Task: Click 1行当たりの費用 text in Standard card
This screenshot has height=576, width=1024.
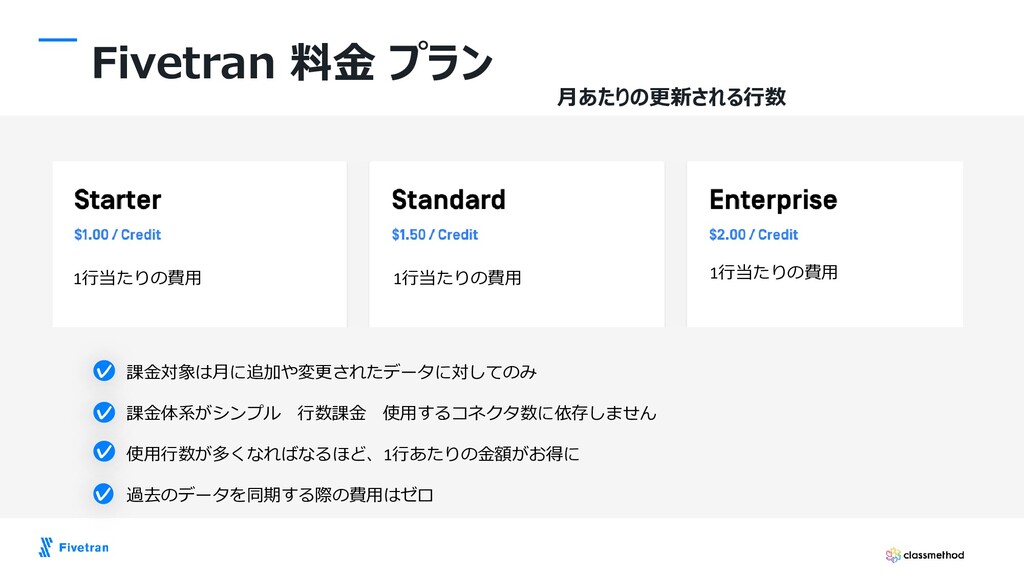Action: pyautogui.click(x=457, y=278)
